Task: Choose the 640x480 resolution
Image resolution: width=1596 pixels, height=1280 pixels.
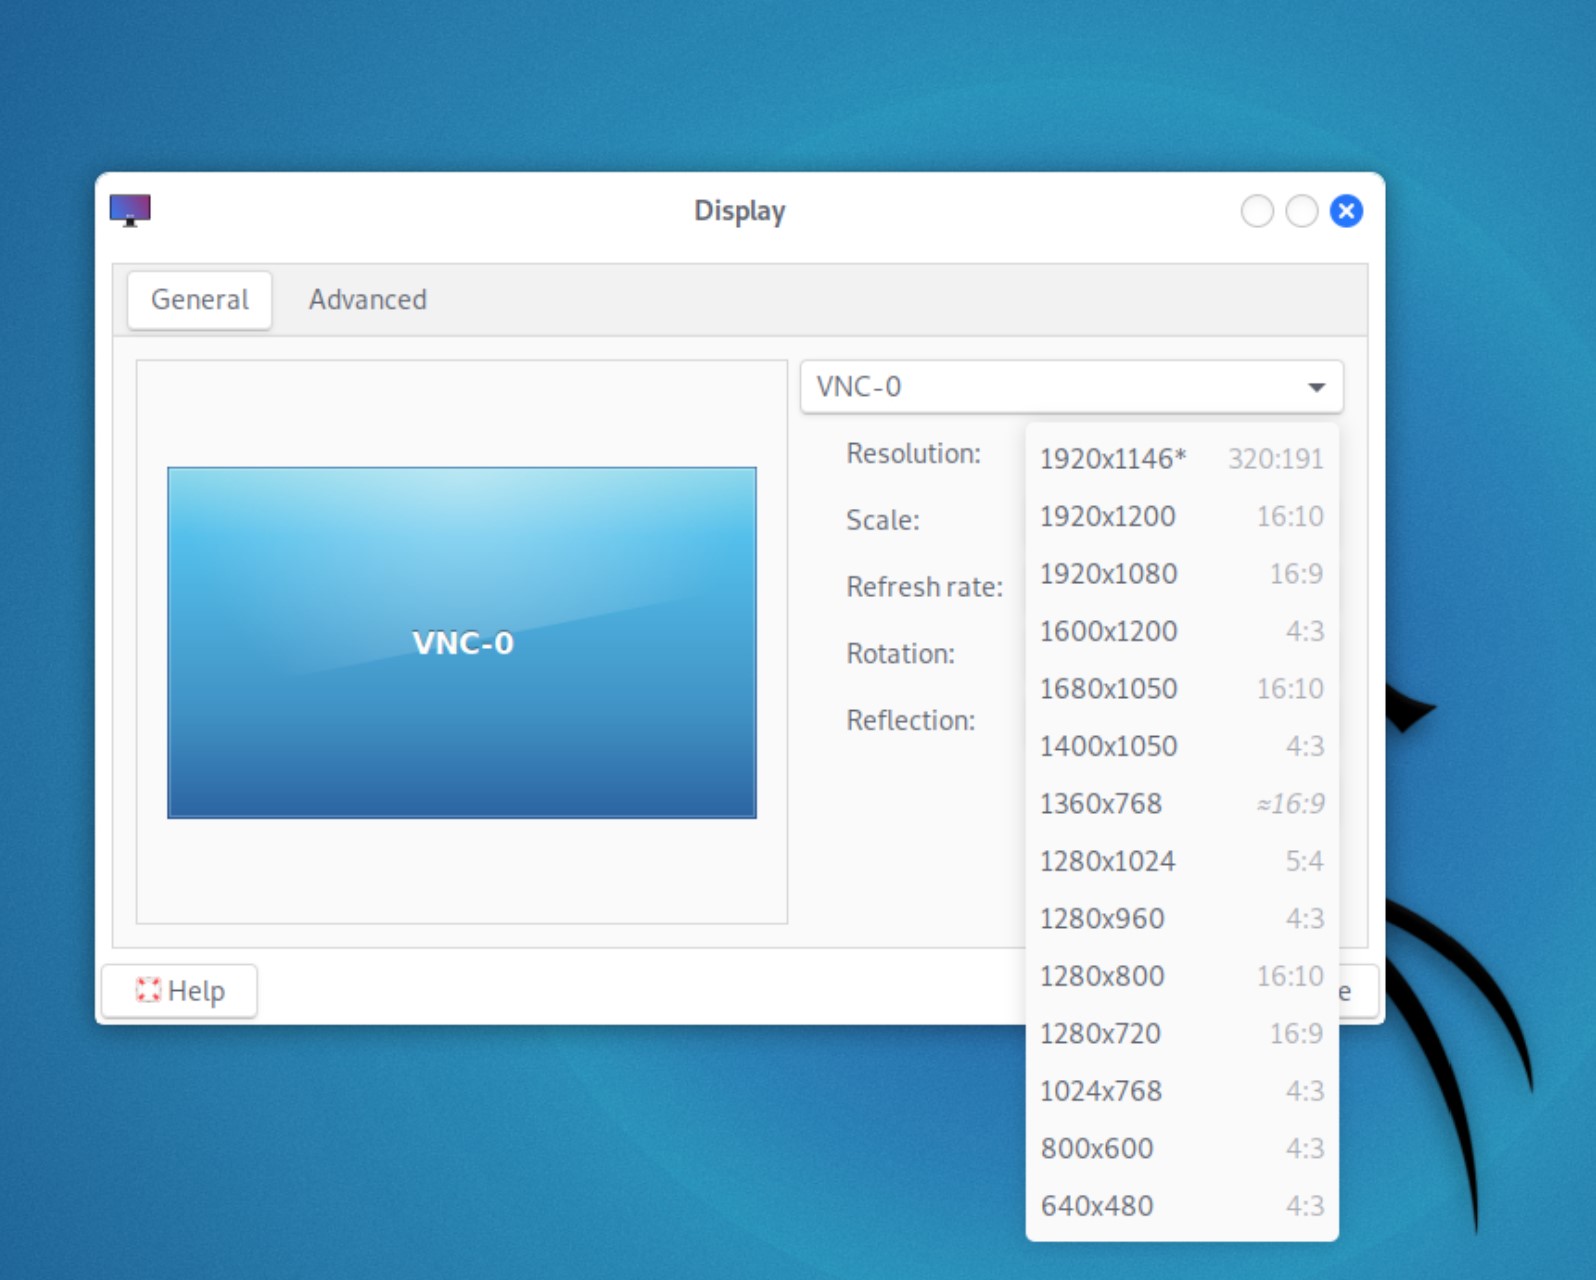Action: tap(1181, 1206)
